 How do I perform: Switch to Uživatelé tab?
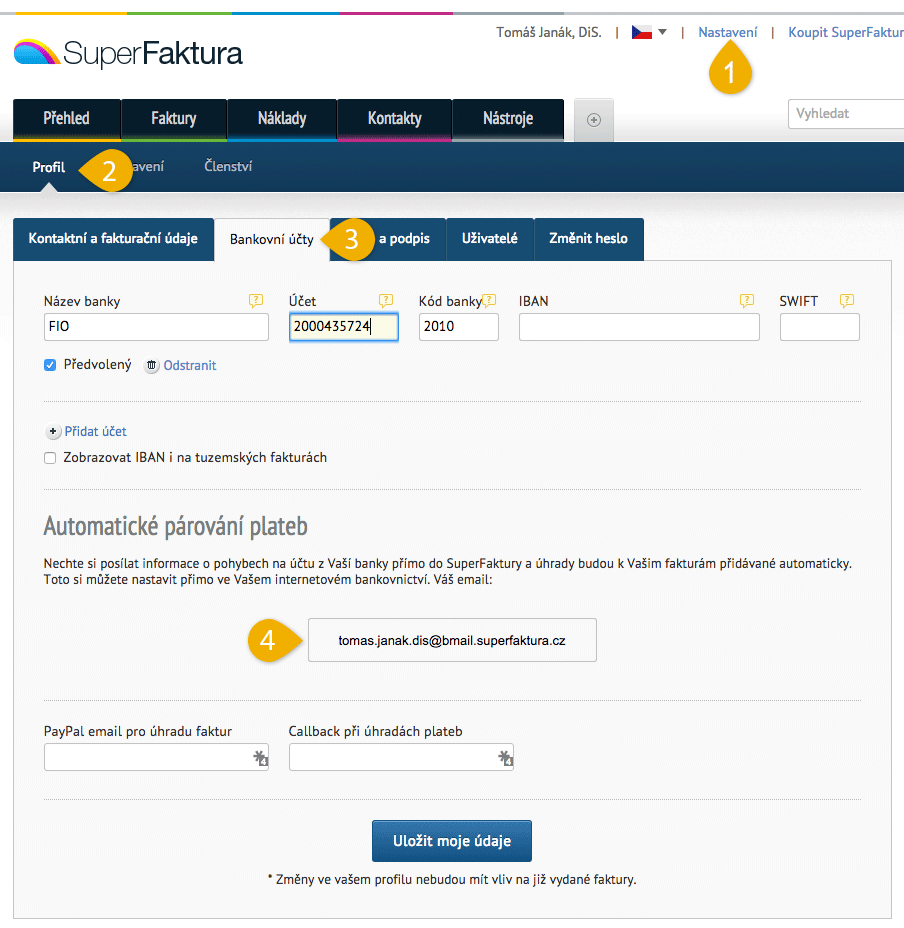click(490, 239)
